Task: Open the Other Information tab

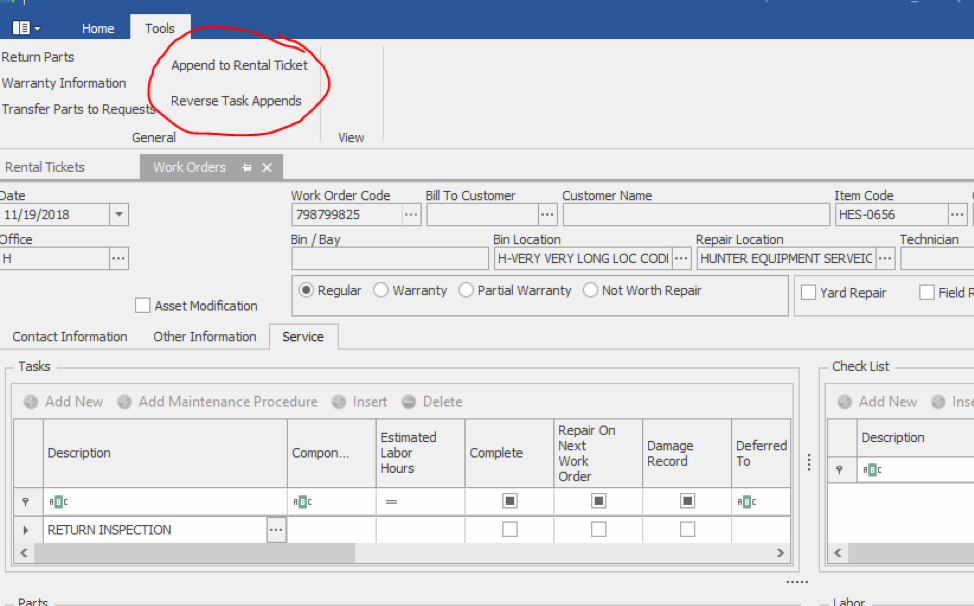Action: (x=204, y=337)
